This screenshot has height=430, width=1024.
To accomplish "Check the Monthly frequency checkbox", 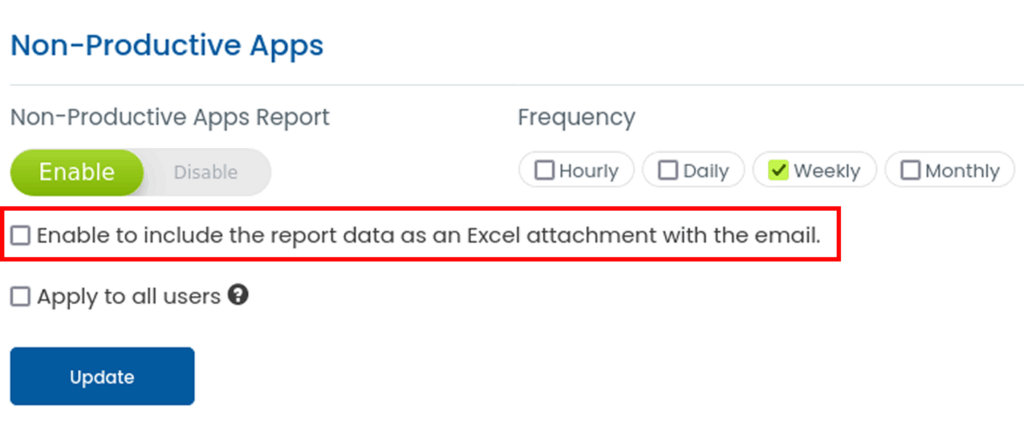I will coord(910,171).
